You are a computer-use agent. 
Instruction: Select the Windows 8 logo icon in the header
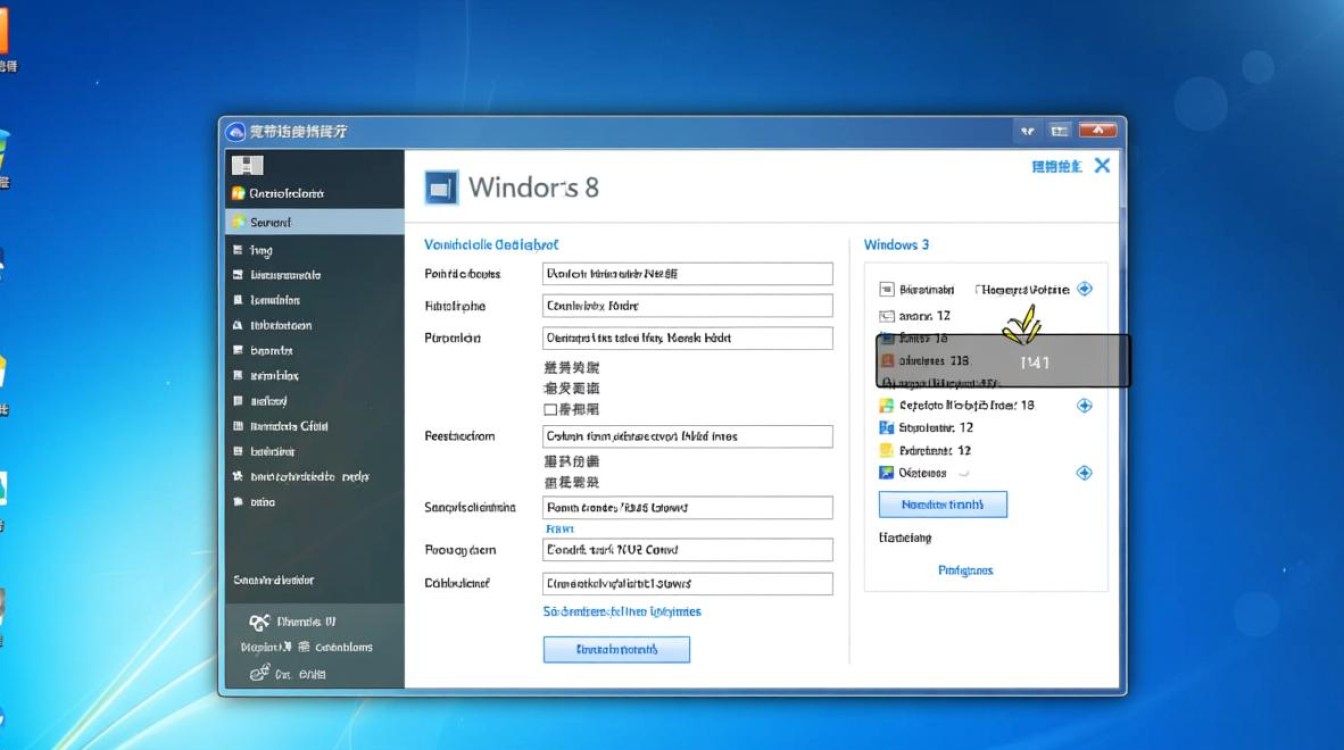click(440, 186)
